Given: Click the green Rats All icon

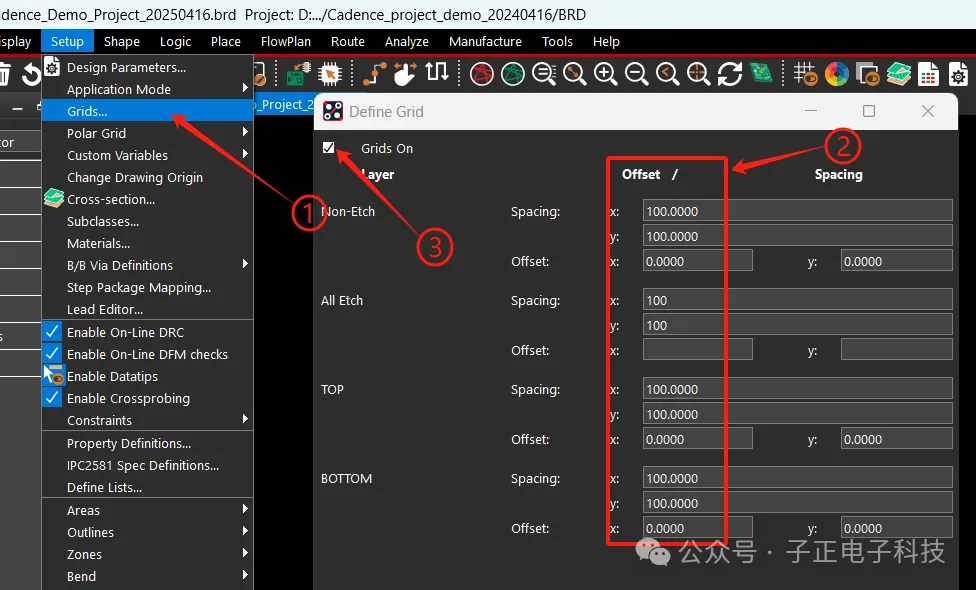Looking at the screenshot, I should [512, 74].
